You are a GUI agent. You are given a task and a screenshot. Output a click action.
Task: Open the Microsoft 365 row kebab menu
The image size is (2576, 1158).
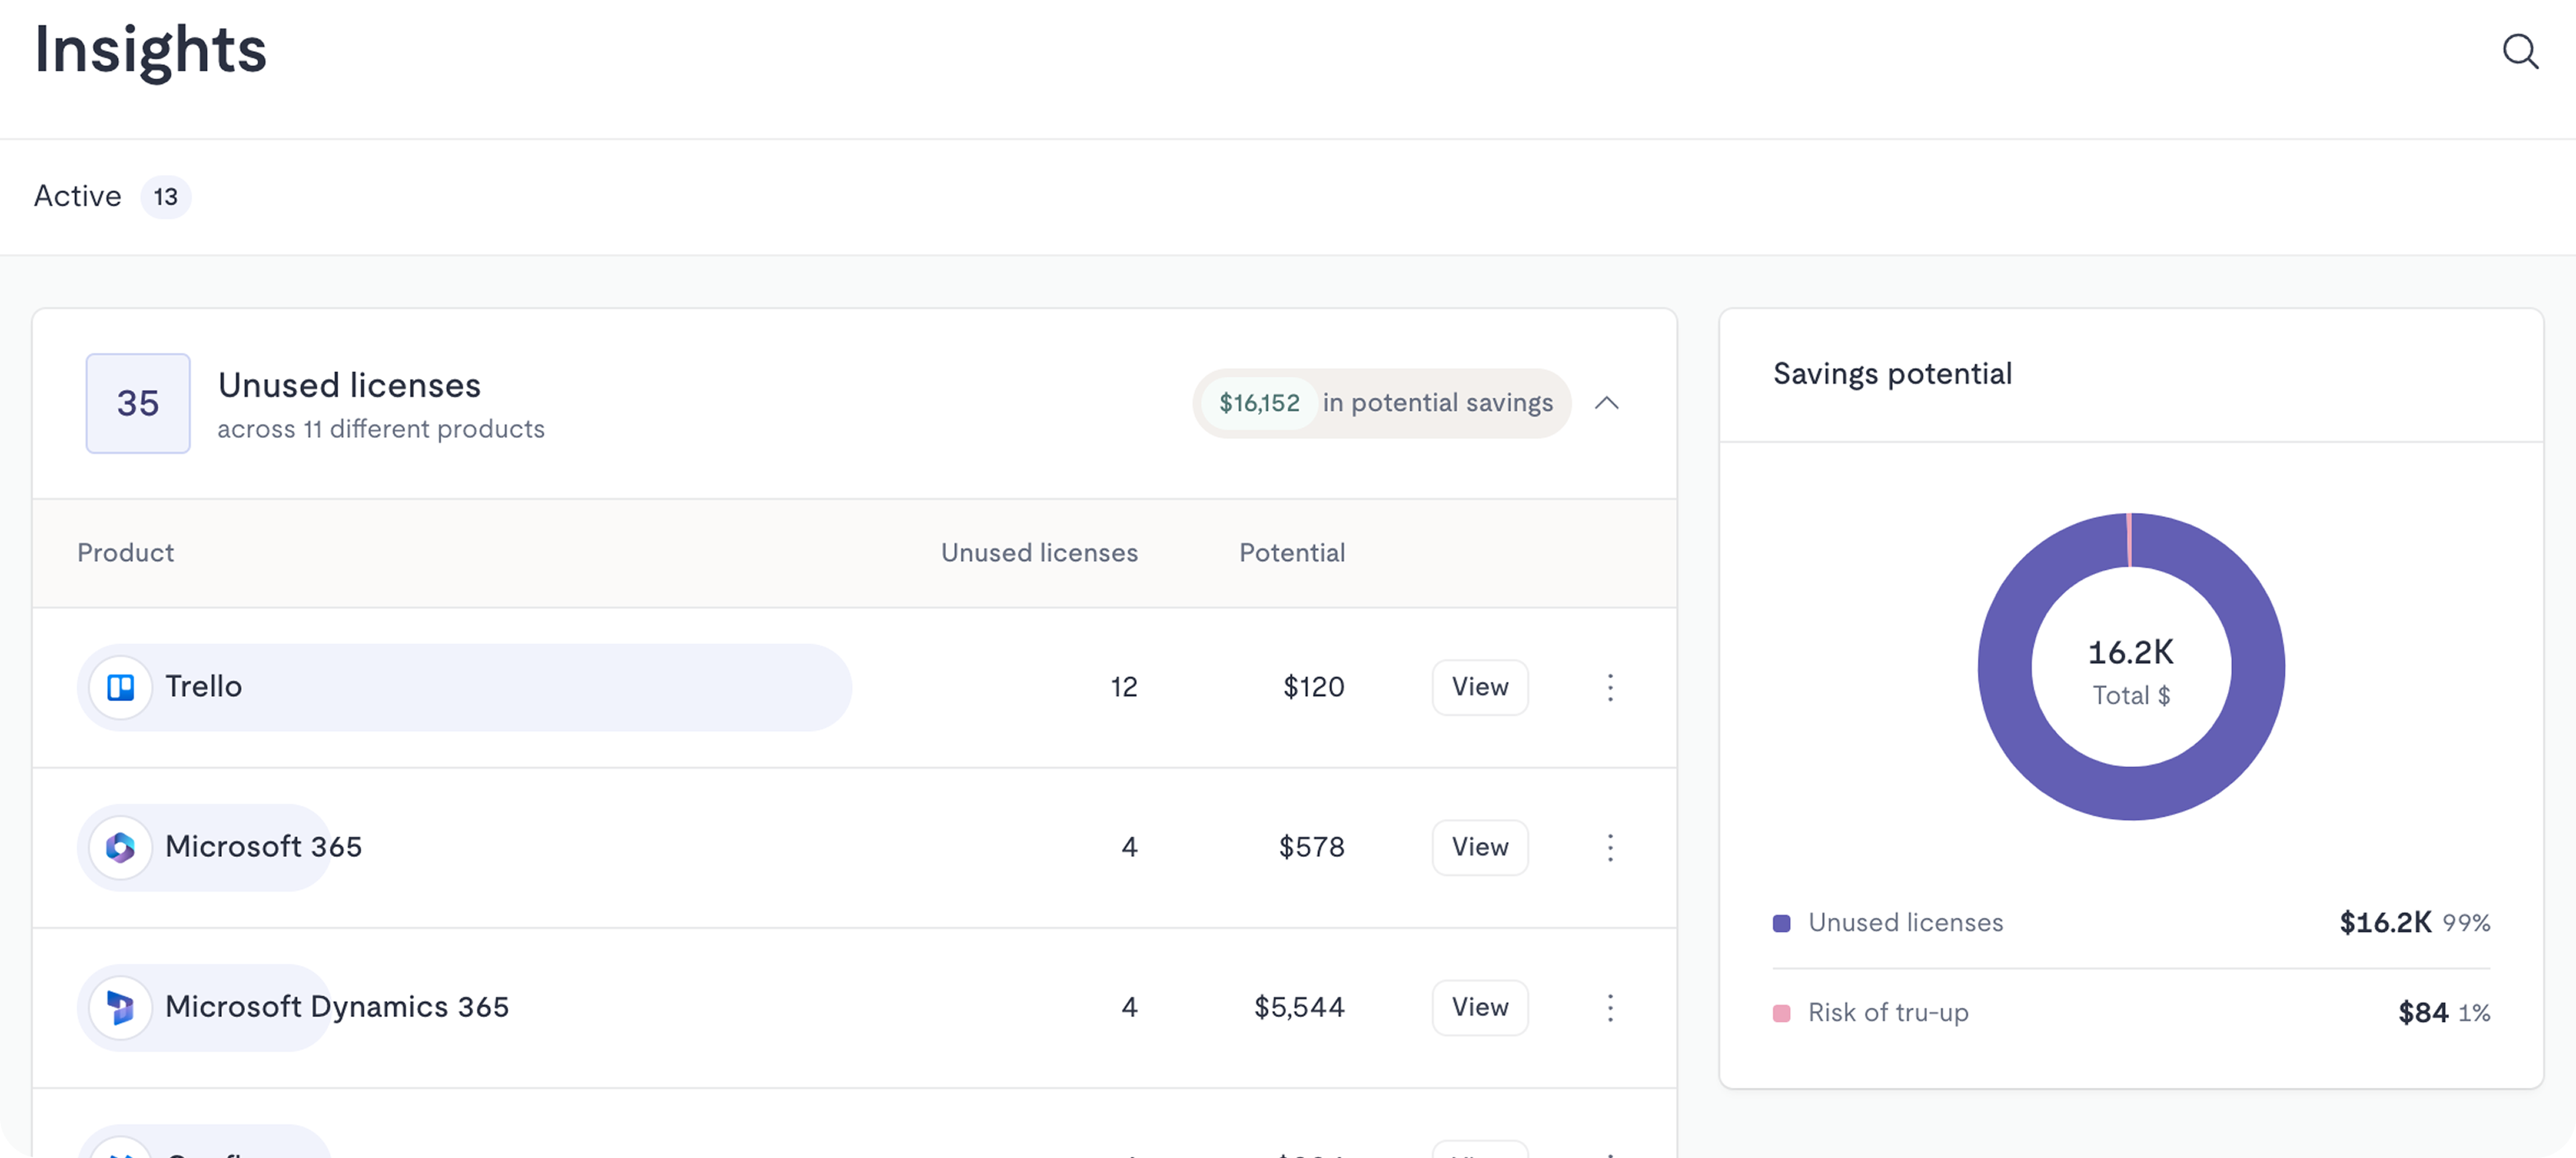[1610, 848]
